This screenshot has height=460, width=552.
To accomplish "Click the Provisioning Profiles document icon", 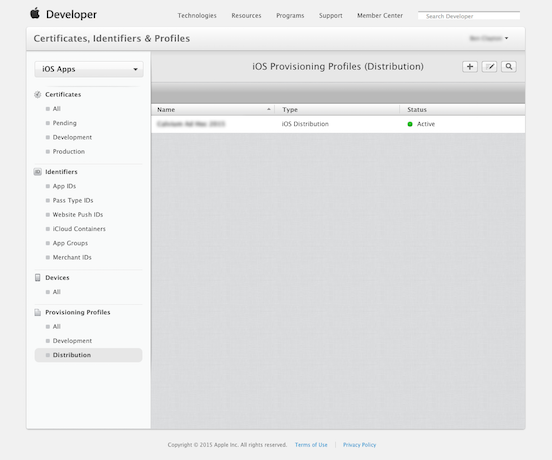I will 37,312.
